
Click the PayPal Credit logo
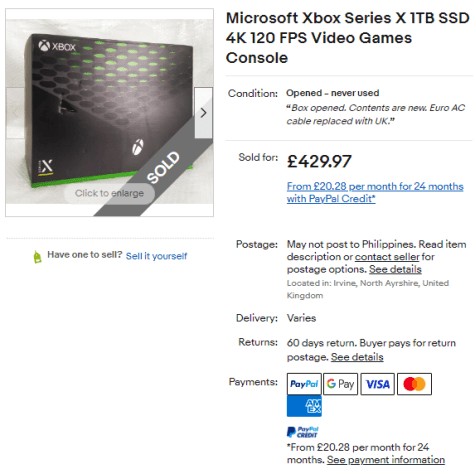tap(302, 432)
